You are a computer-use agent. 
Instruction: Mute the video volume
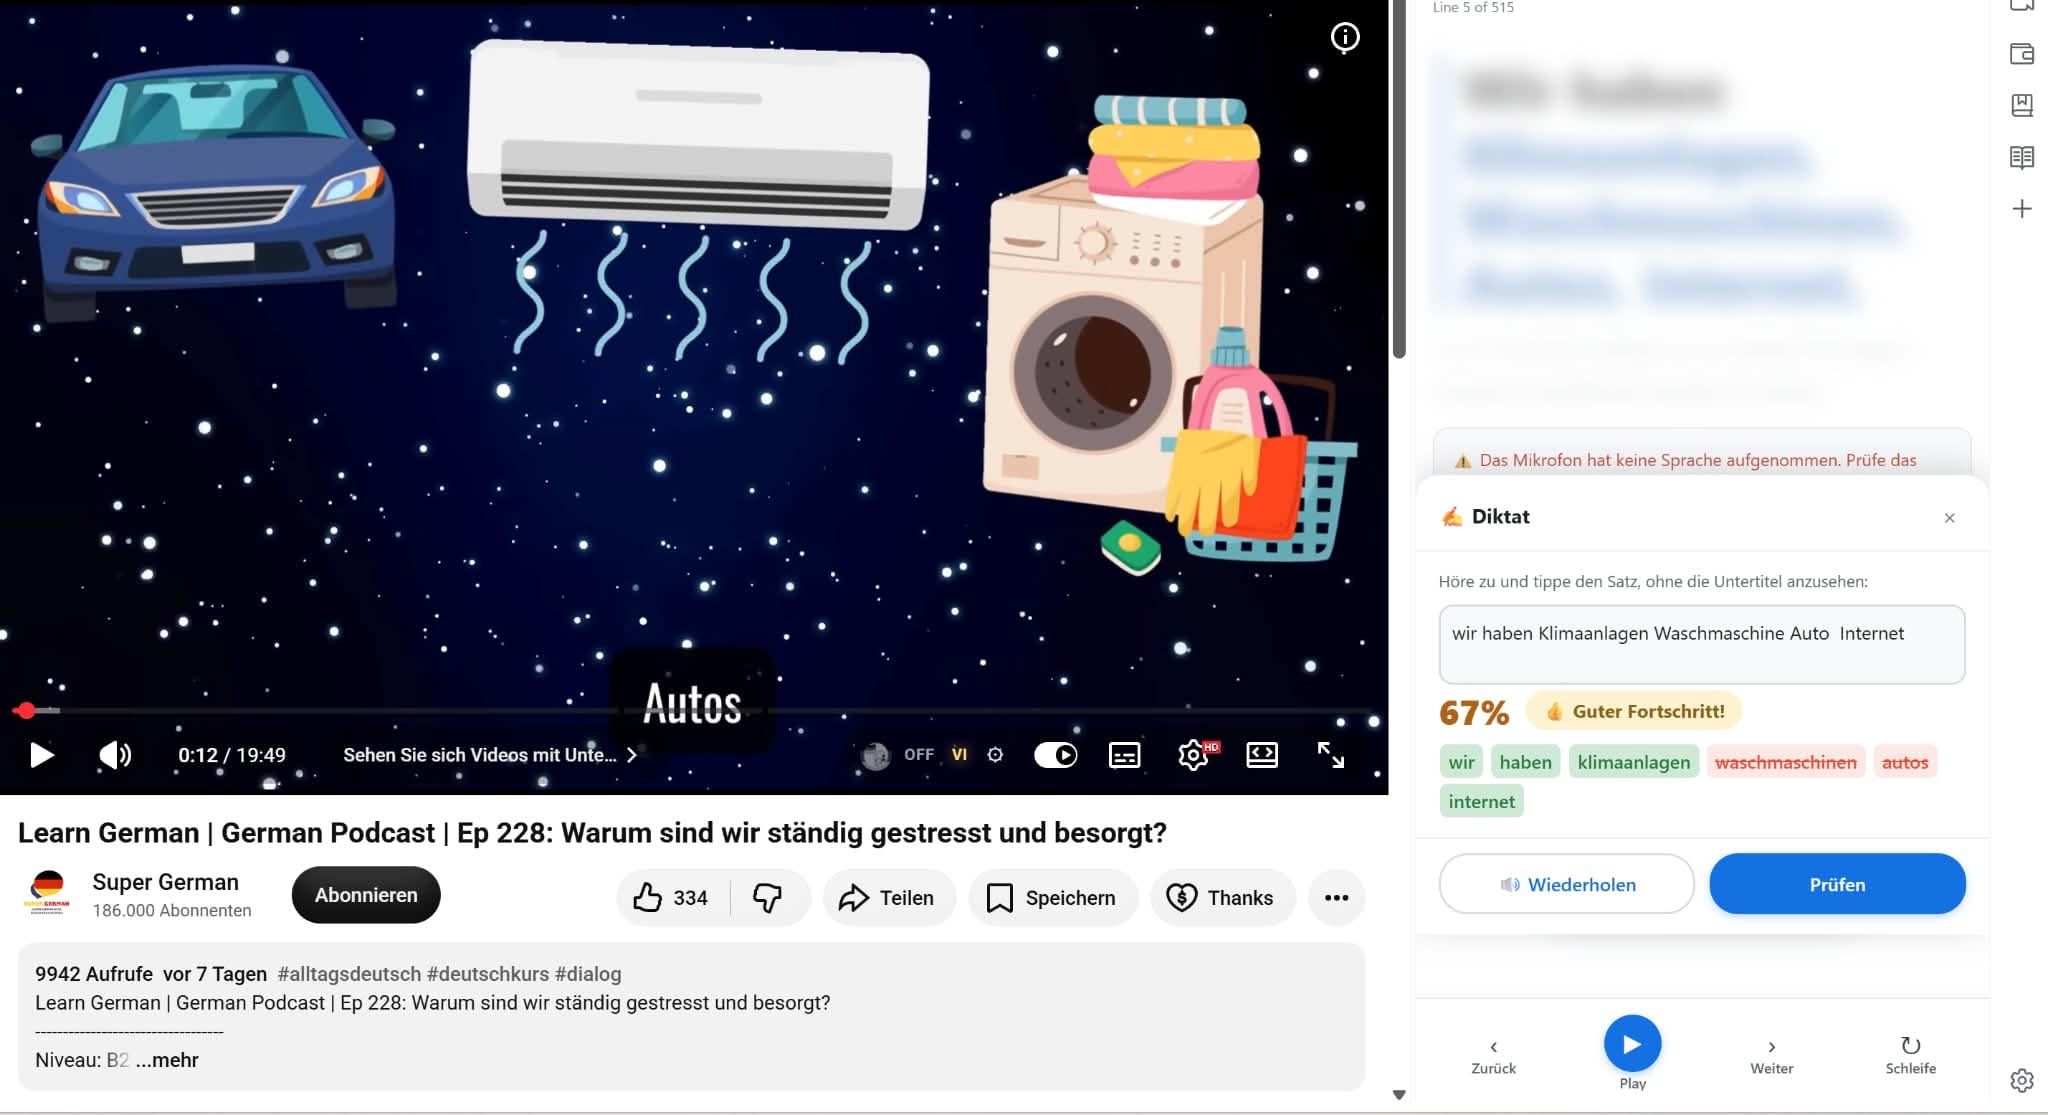[115, 755]
